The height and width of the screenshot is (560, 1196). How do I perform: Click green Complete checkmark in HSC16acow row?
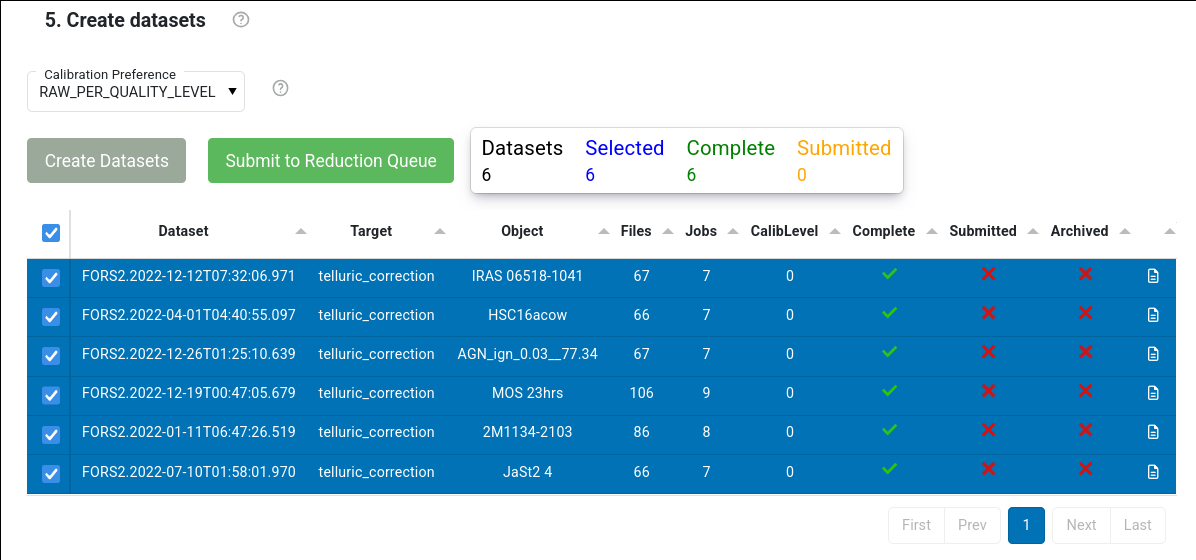click(889, 313)
